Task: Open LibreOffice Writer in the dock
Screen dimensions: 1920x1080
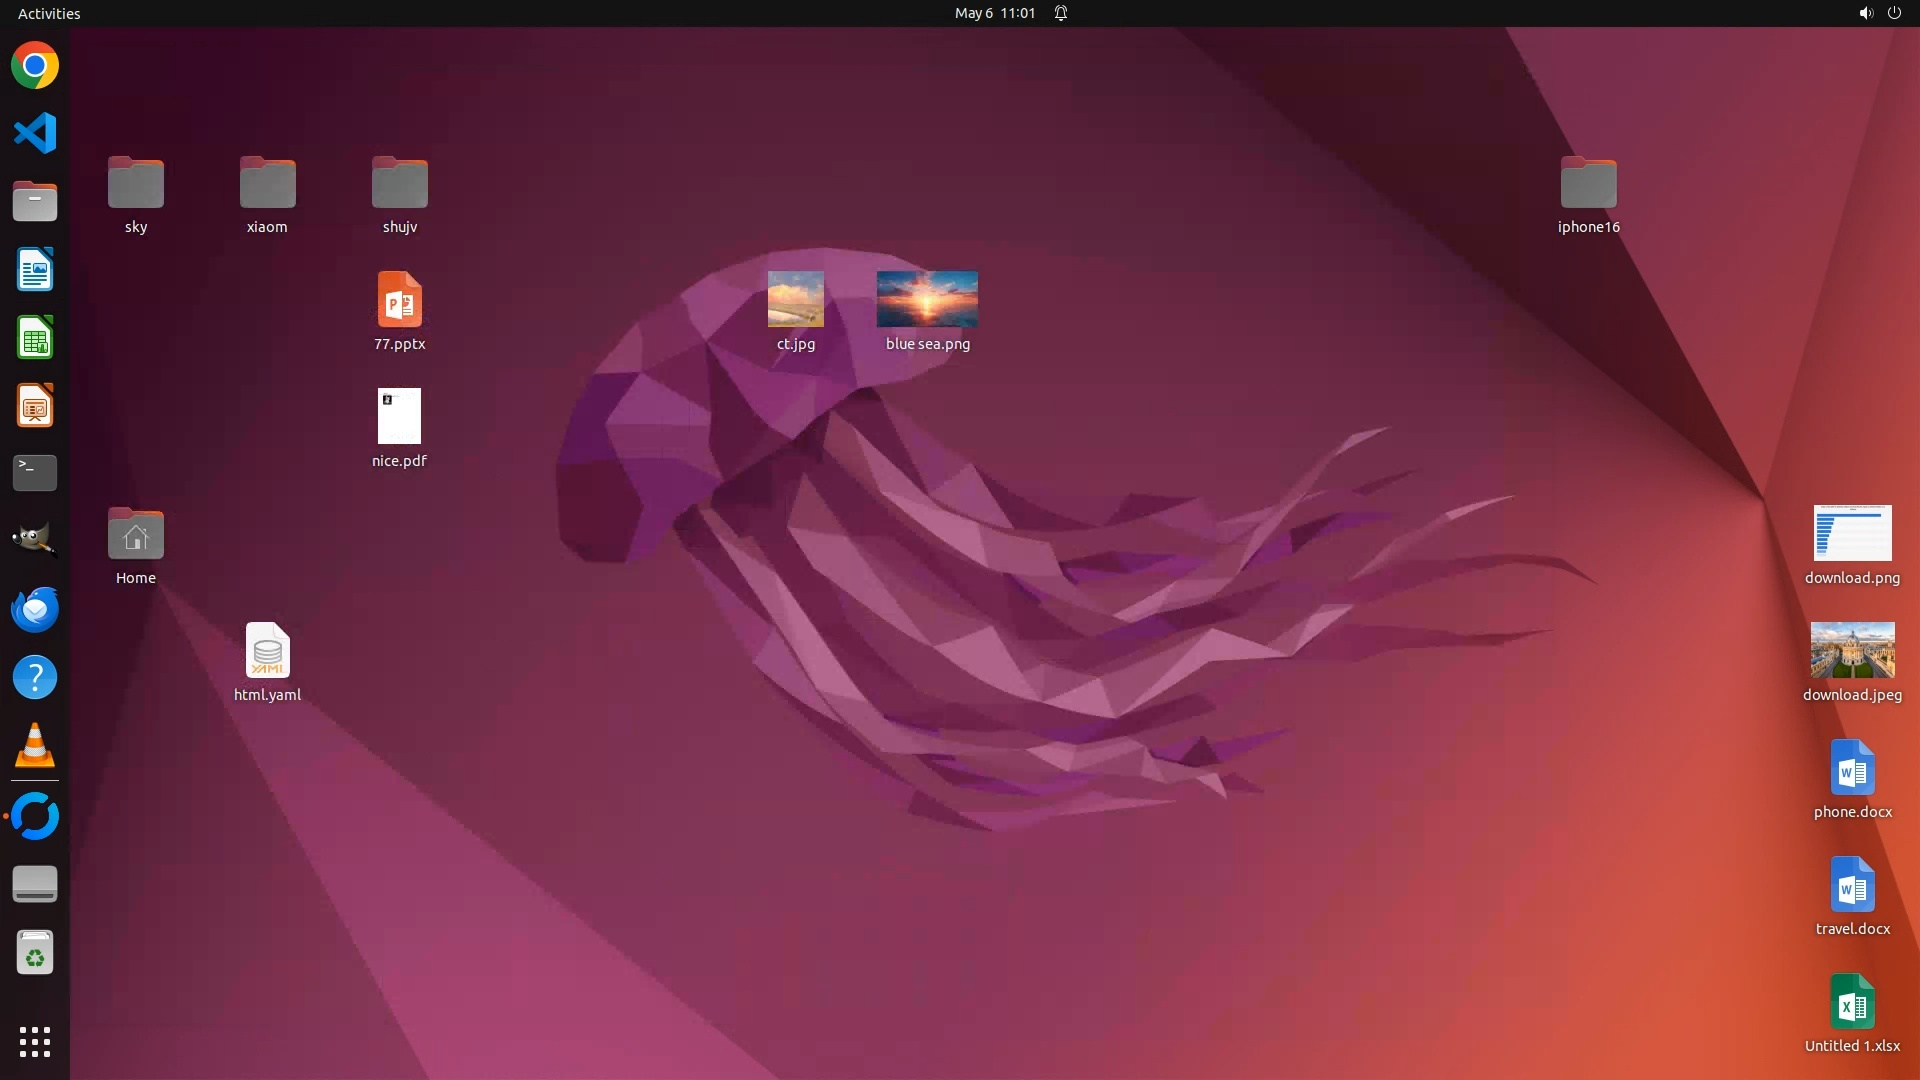Action: point(35,270)
